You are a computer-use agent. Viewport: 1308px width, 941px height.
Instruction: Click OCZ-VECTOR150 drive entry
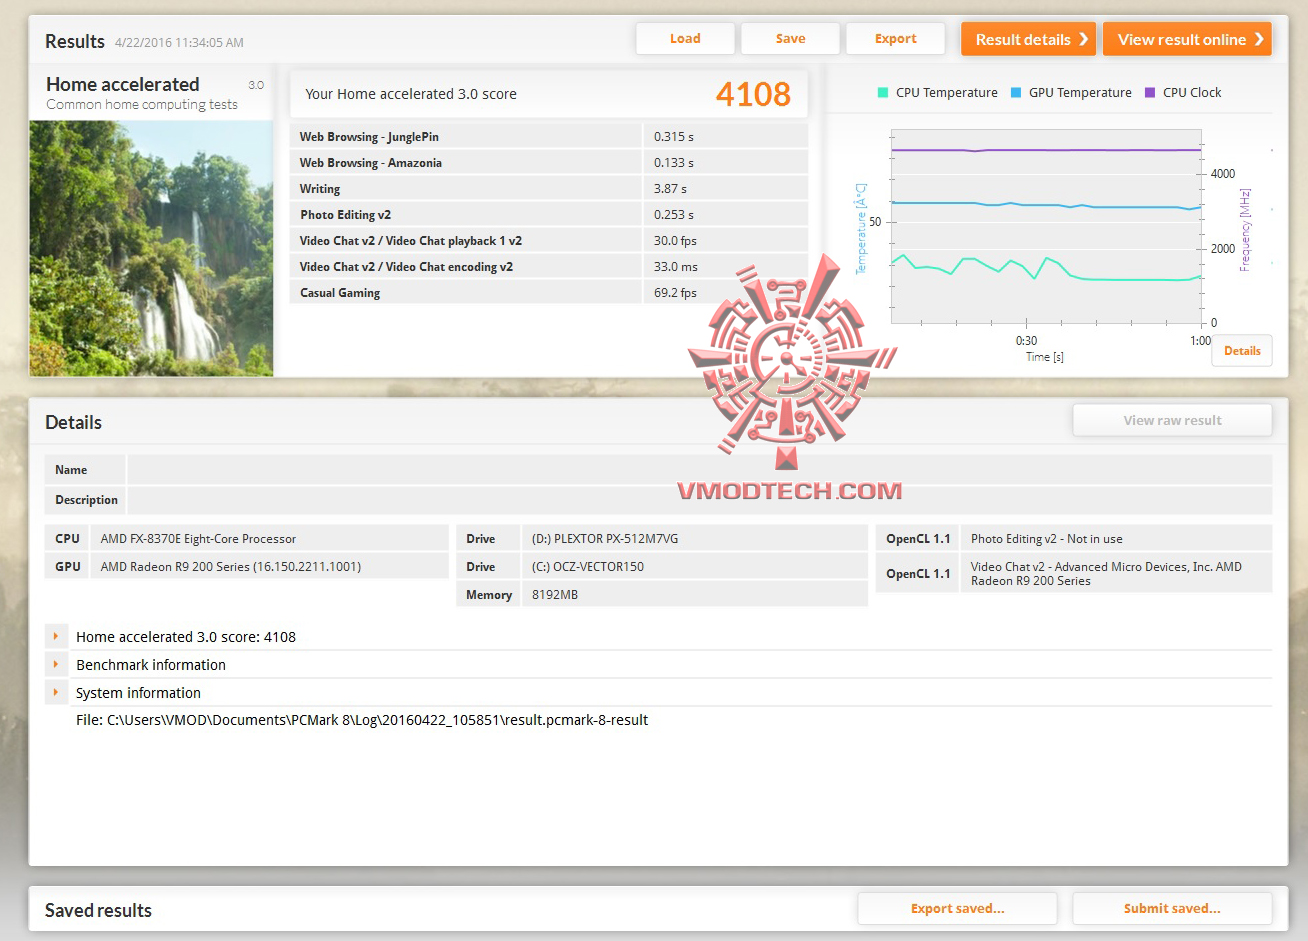point(588,567)
